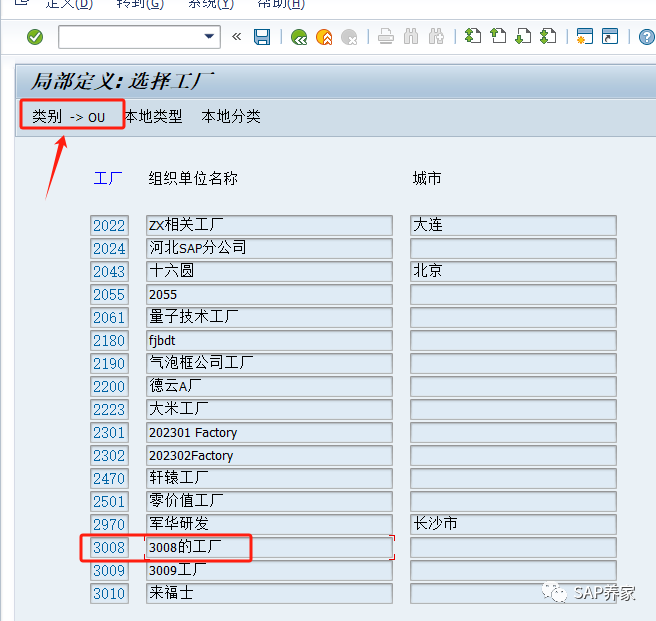656x621 pixels.
Task: Select plant code 2302
Action: tap(109, 456)
